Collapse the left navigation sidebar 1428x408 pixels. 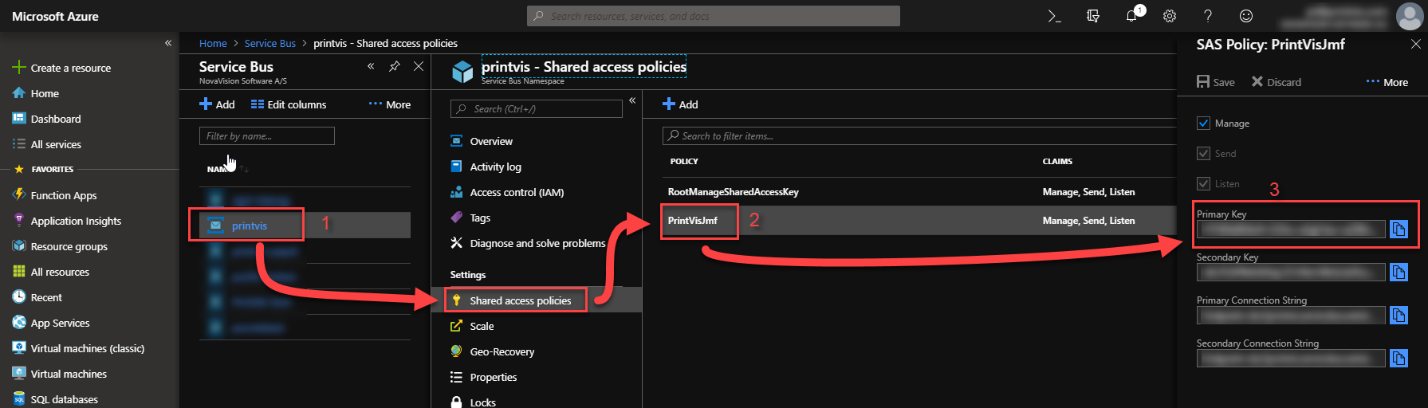168,43
